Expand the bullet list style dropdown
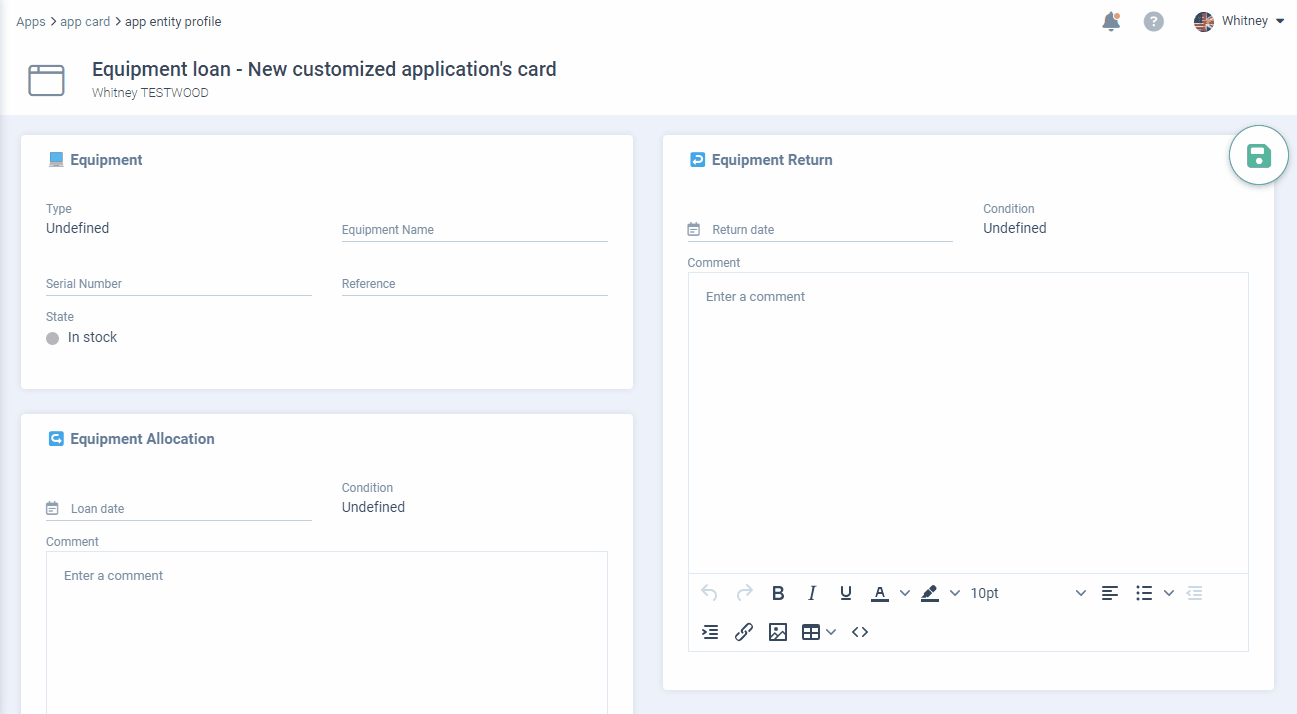The width and height of the screenshot is (1297, 714). [1169, 593]
